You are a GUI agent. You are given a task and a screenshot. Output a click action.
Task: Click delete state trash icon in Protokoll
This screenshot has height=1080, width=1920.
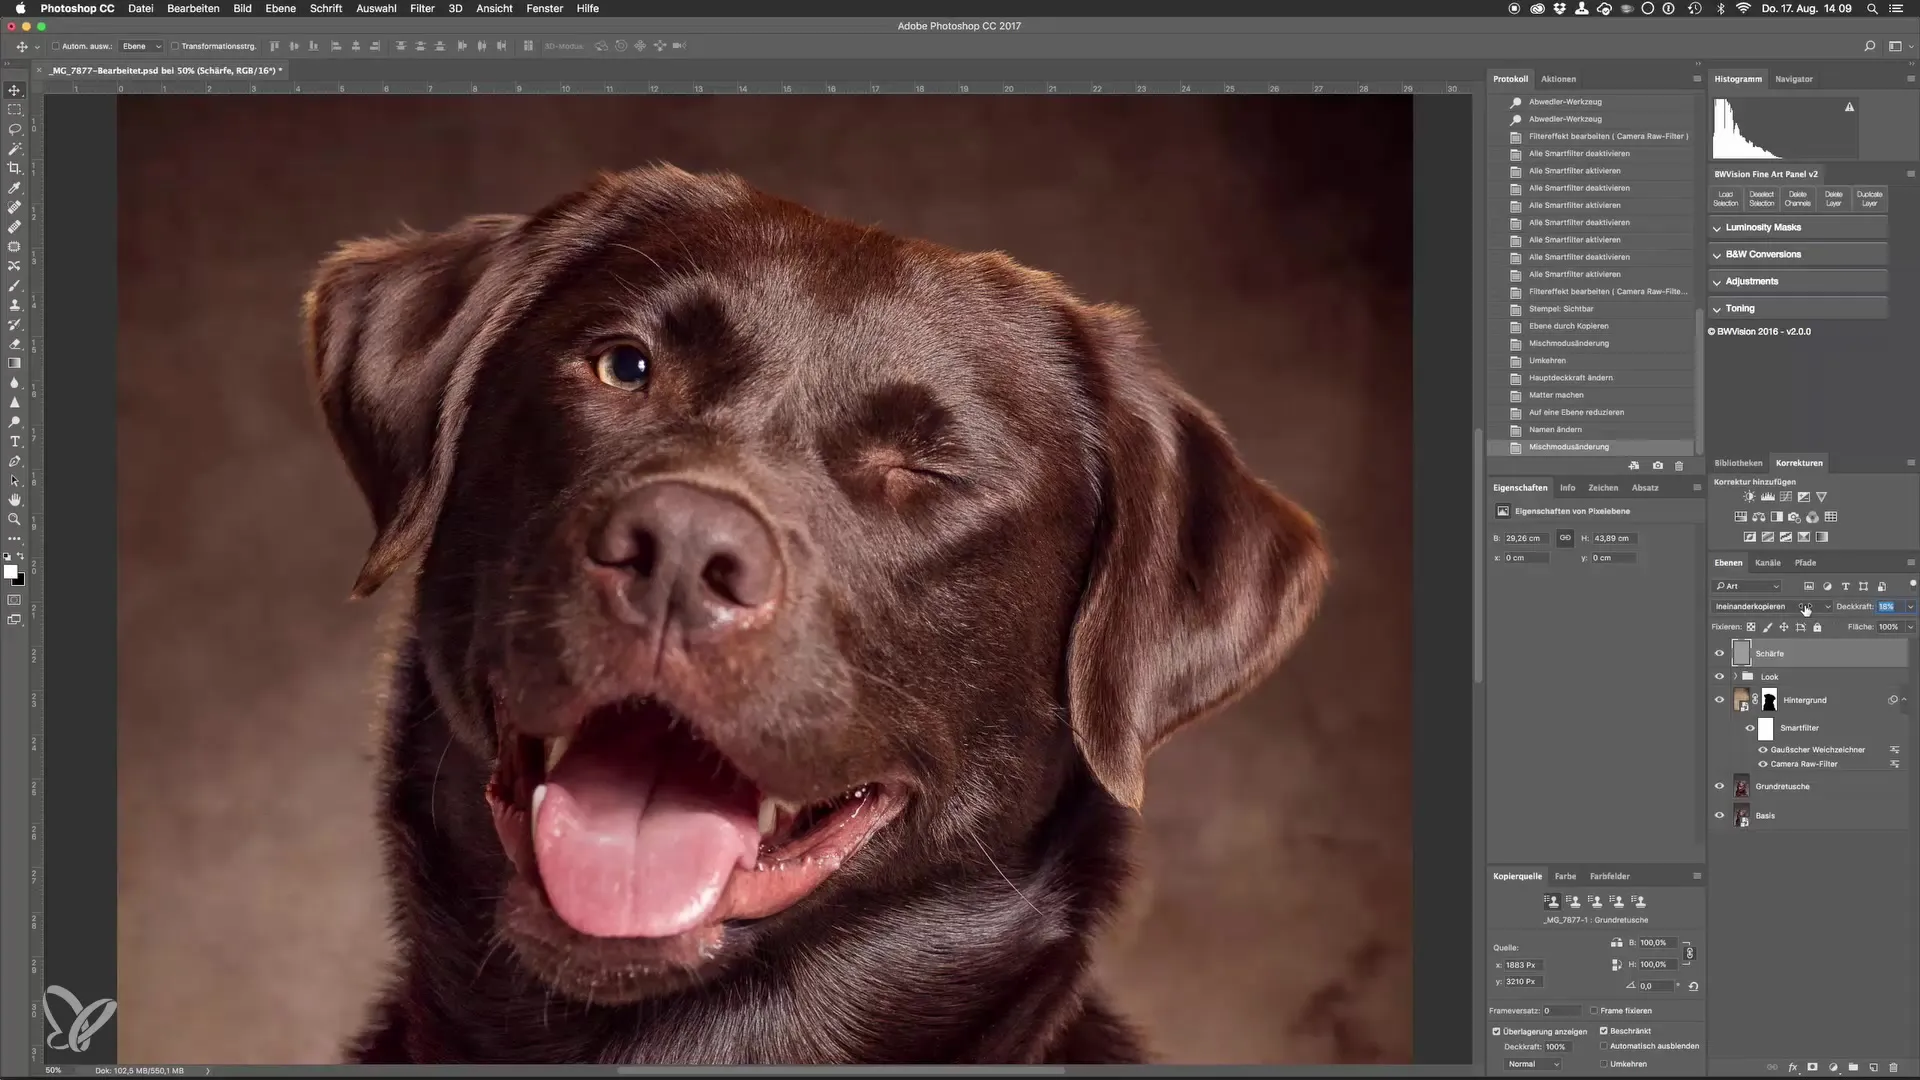pos(1679,466)
